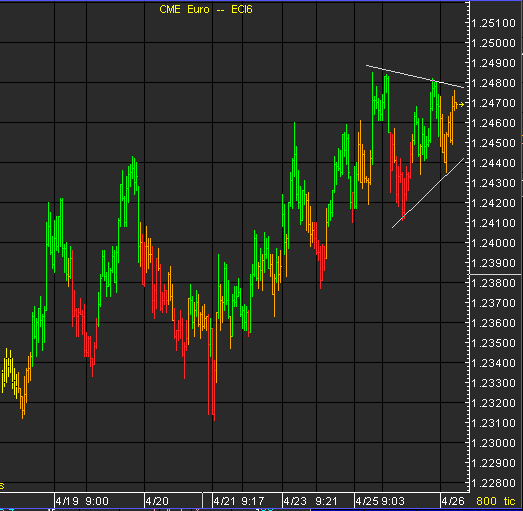Click the 1.23700 price axis label

coord(494,304)
